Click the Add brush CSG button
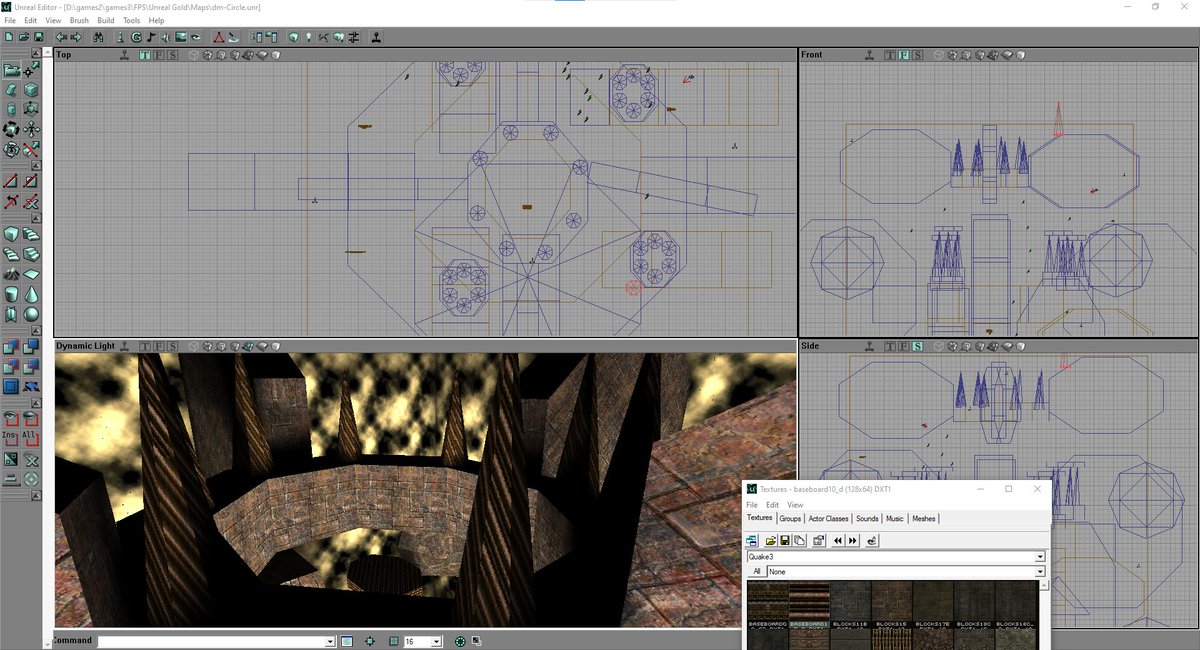Viewport: 1200px width, 650px height. 11,346
